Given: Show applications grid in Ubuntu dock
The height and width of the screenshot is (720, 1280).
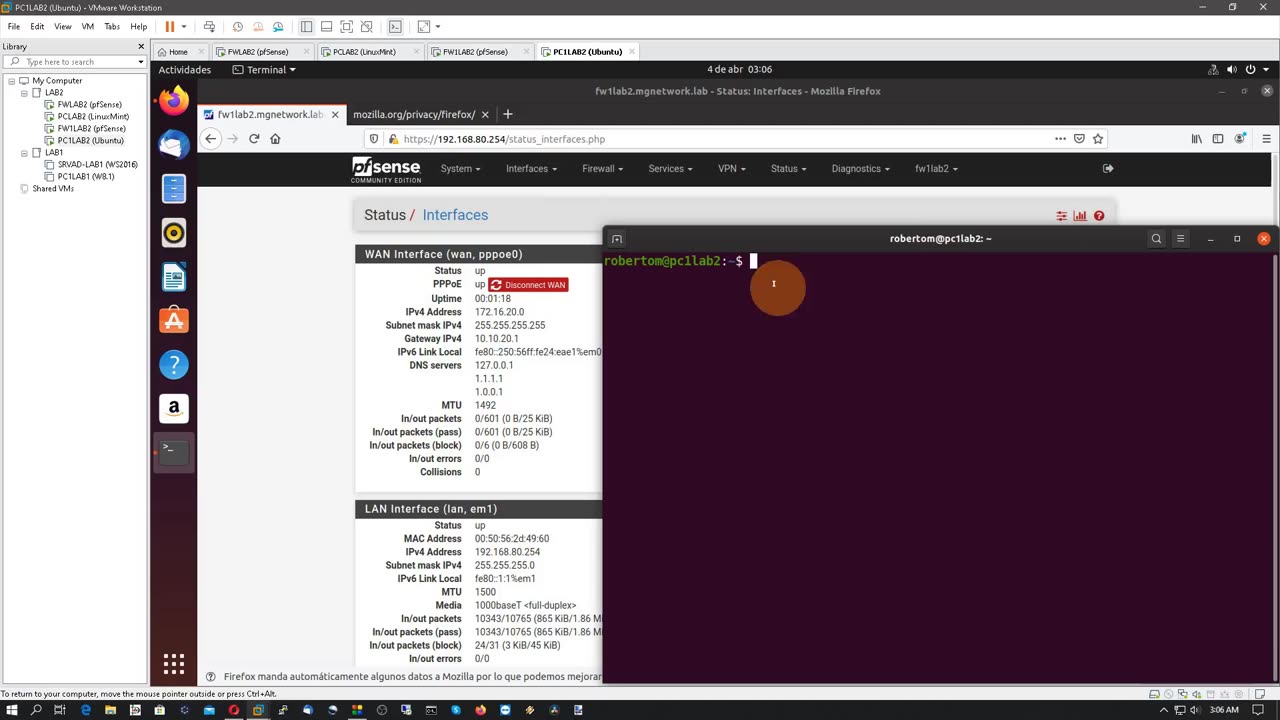Looking at the screenshot, I should (x=174, y=664).
